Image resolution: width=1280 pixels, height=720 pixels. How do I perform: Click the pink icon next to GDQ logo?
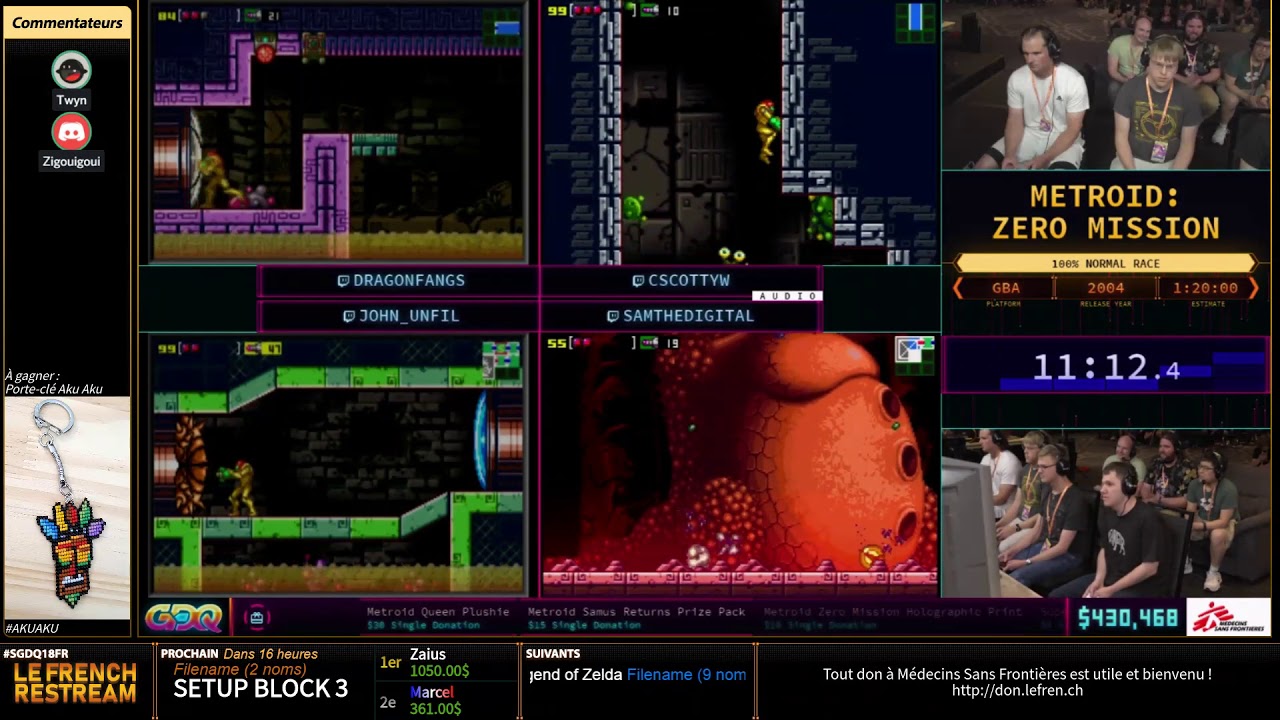click(257, 618)
